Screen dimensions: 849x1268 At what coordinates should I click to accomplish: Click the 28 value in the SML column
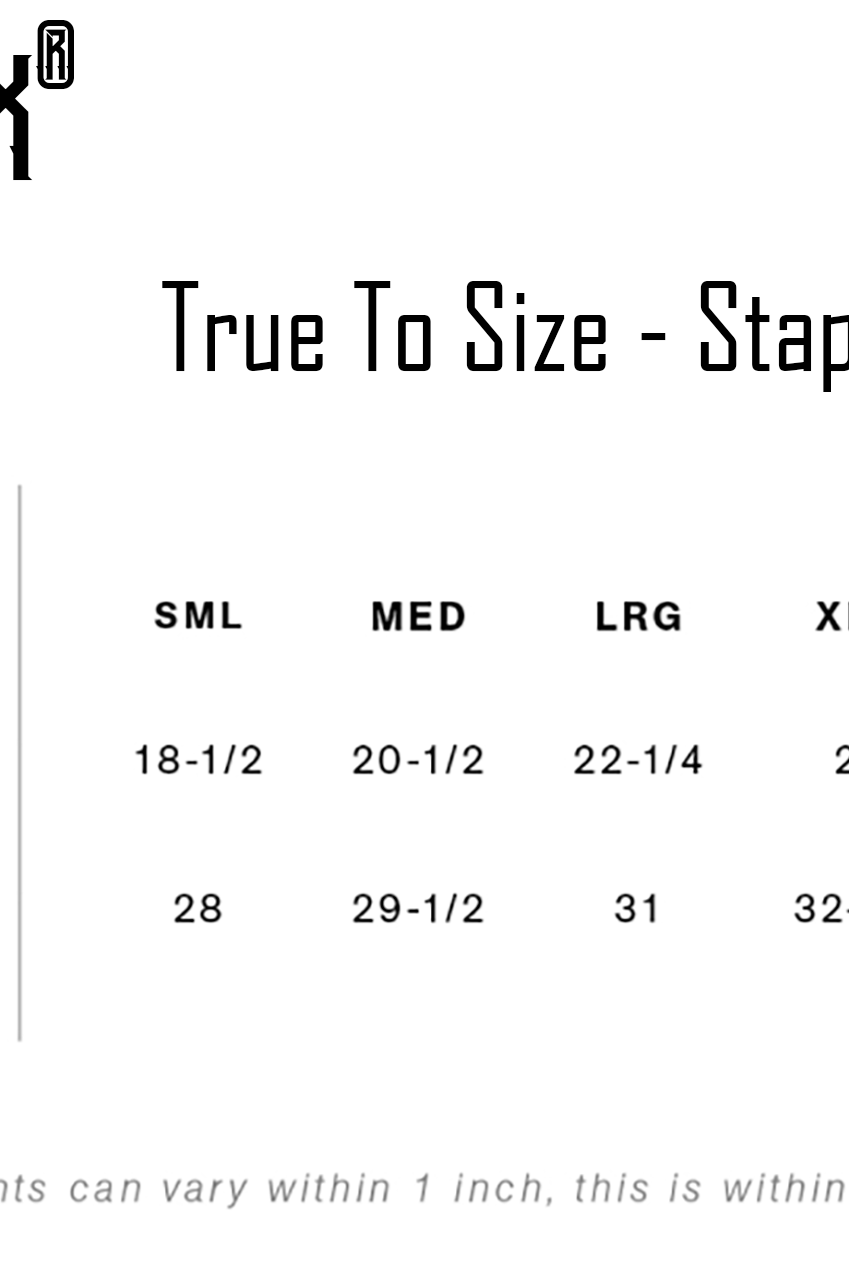click(x=198, y=909)
